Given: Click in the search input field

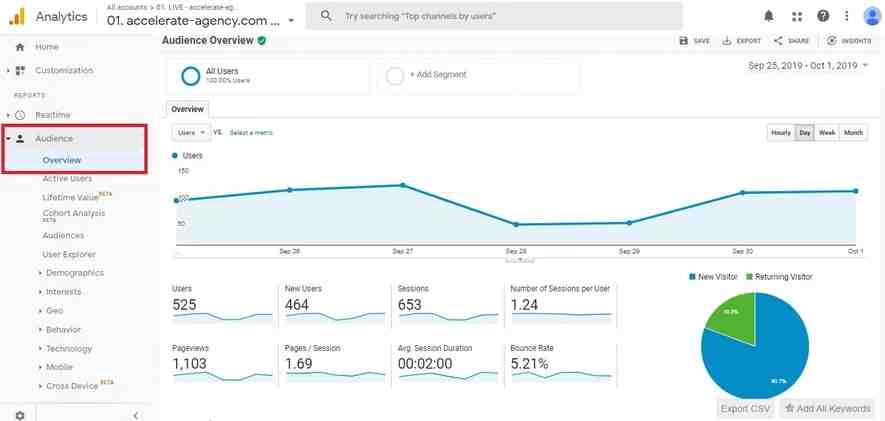Looking at the screenshot, I should pyautogui.click(x=494, y=16).
